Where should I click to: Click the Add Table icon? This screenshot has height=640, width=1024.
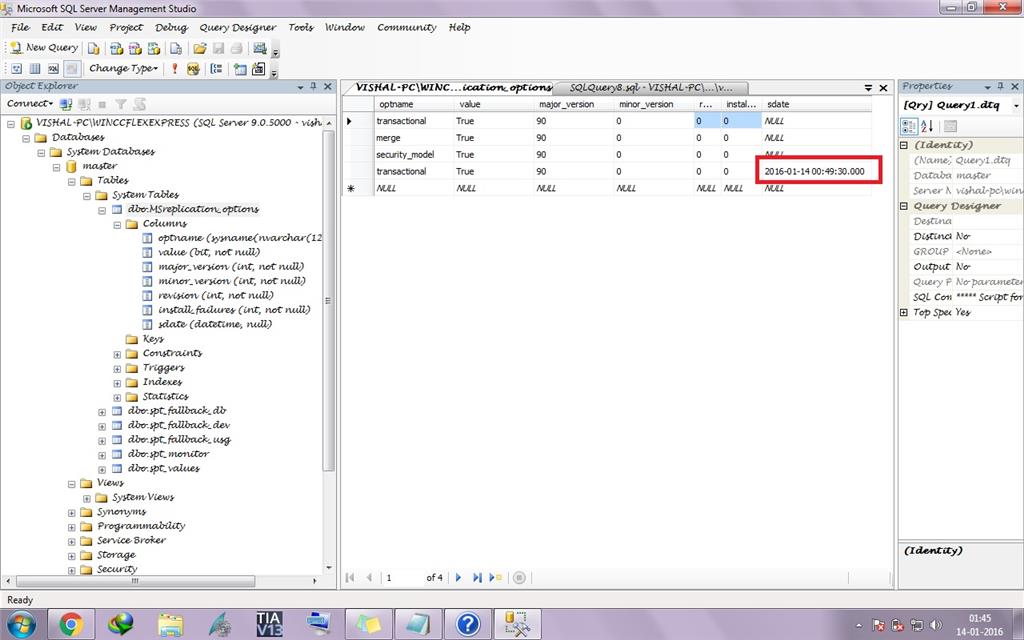240,69
